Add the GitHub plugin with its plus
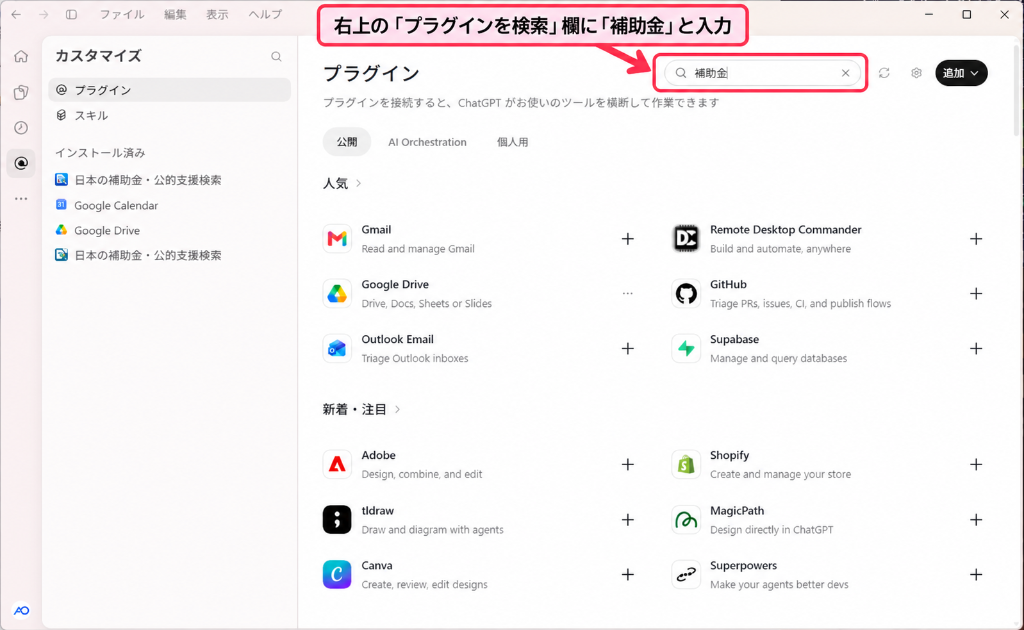 pyautogui.click(x=976, y=294)
